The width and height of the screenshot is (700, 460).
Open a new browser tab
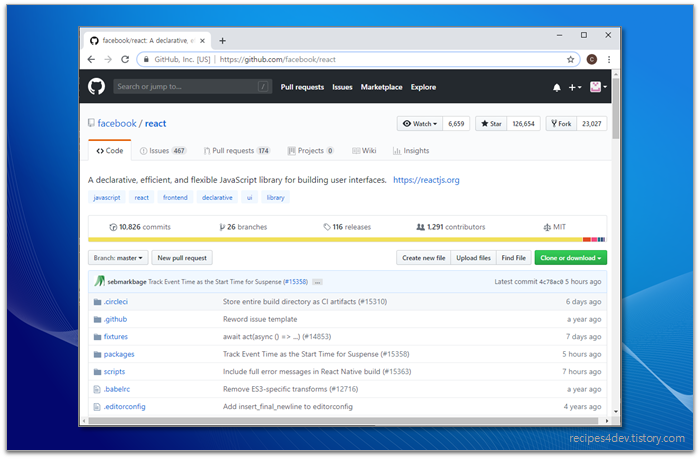(222, 41)
